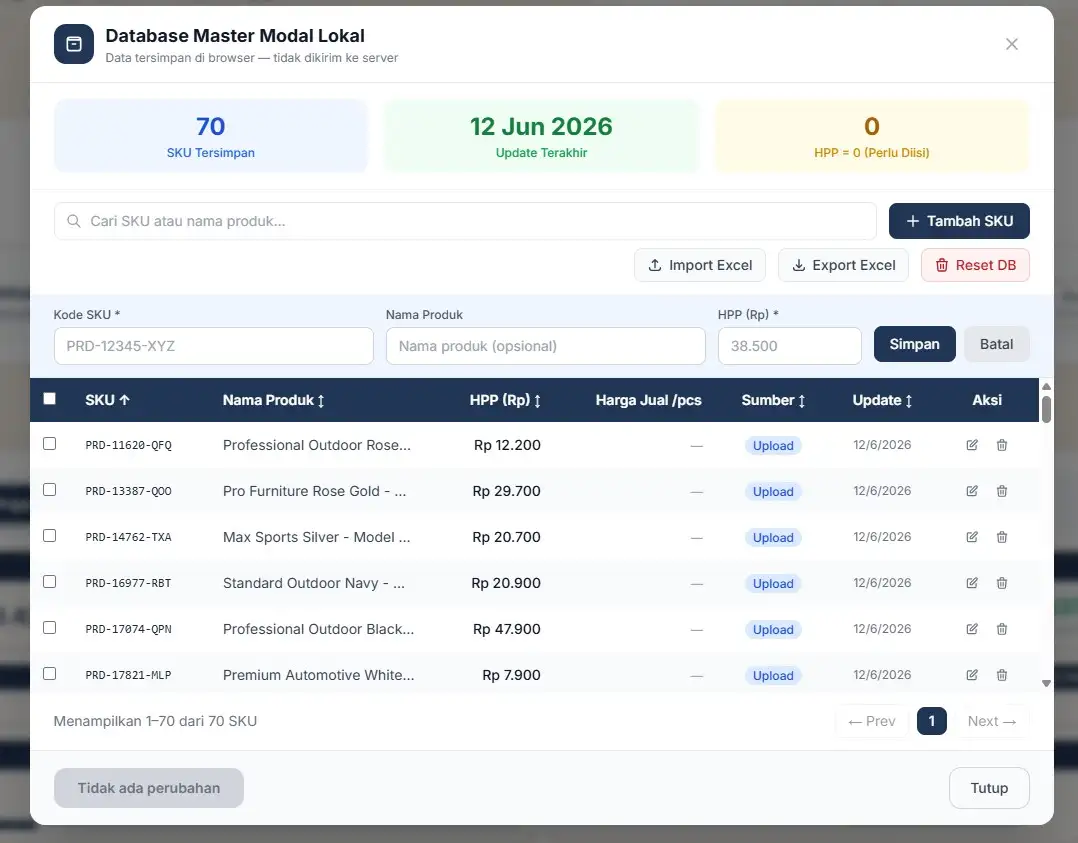
Task: Click the 70 SKU Tersimpan card
Action: coord(211,136)
